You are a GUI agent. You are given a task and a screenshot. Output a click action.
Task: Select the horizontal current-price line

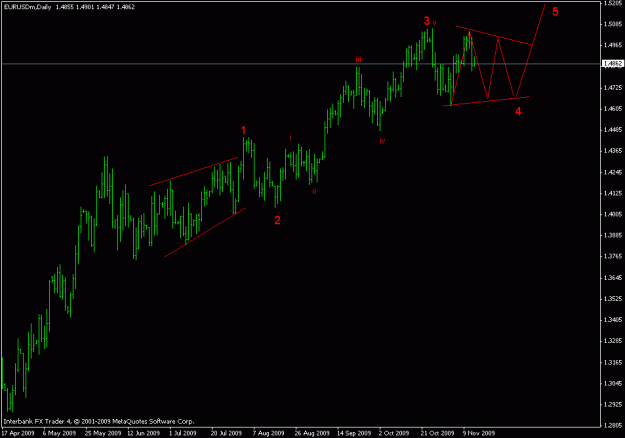pyautogui.click(x=300, y=64)
